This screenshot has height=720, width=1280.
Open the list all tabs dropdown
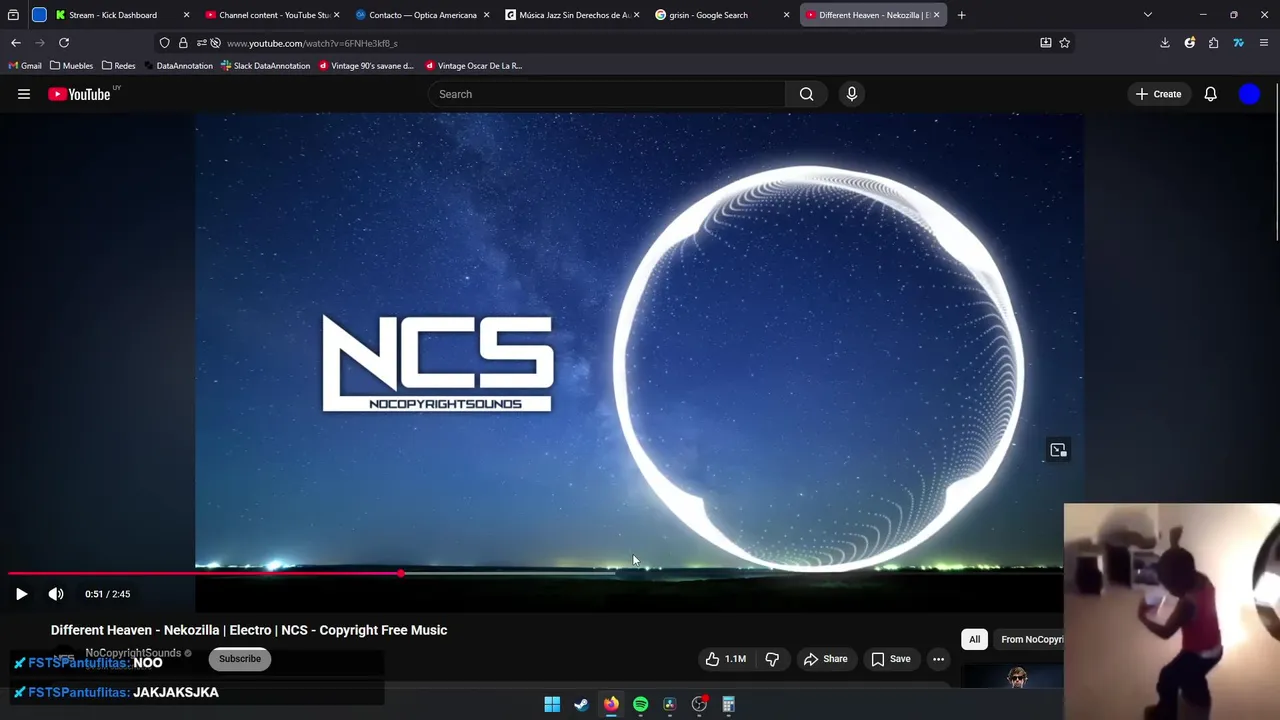[x=1147, y=15]
